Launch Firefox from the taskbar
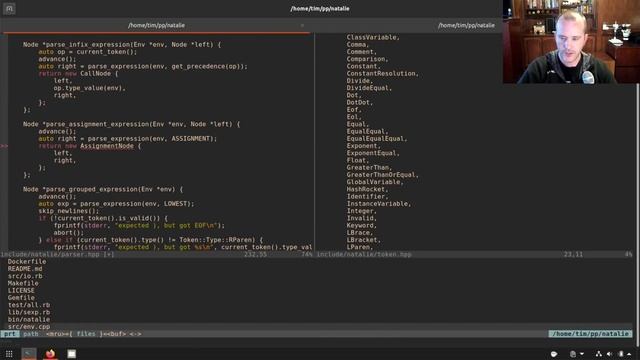This screenshot has height=360, width=640. tap(50, 353)
